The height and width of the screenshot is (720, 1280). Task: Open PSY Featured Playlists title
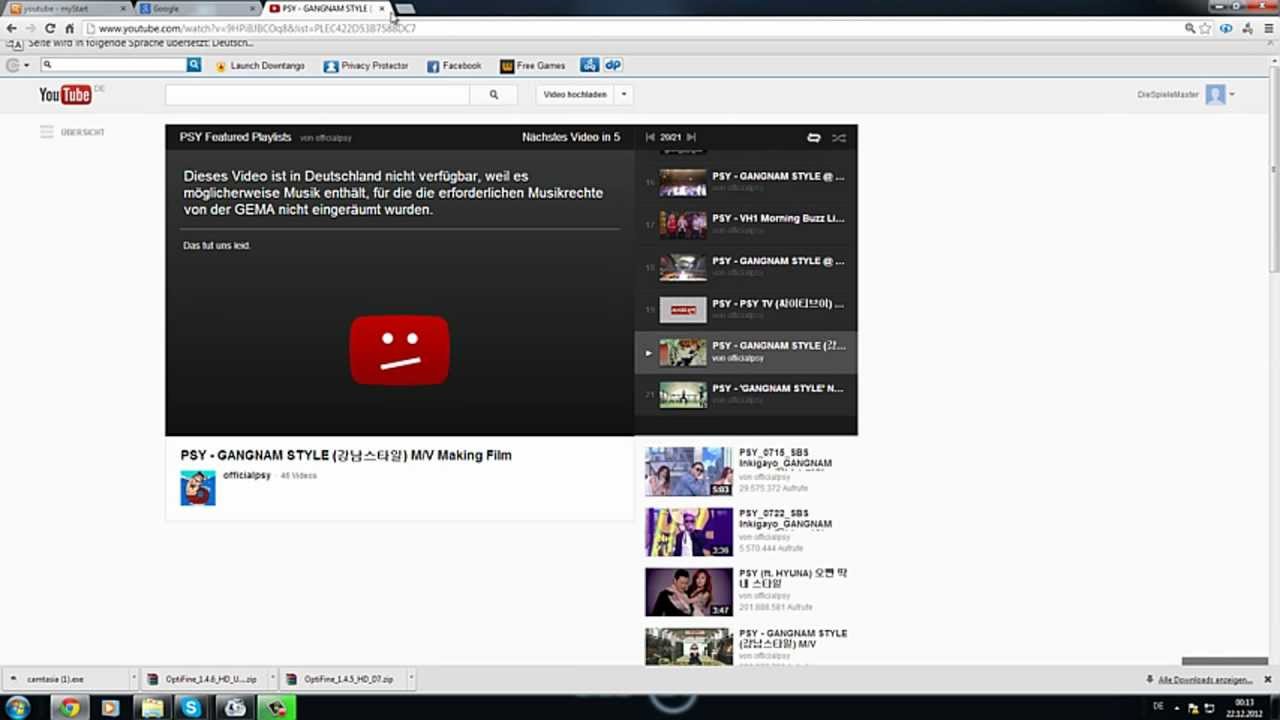point(235,137)
